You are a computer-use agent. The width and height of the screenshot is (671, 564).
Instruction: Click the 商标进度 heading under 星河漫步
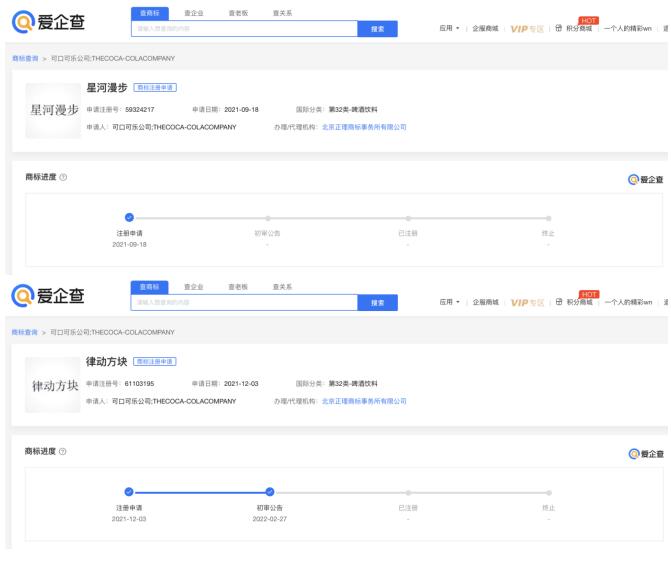(x=41, y=177)
